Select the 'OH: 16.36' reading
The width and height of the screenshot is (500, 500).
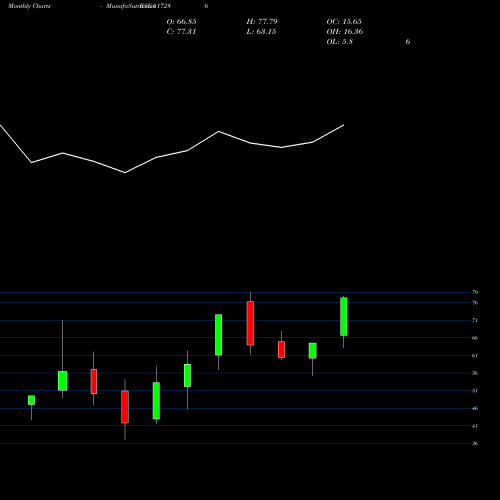point(345,31)
